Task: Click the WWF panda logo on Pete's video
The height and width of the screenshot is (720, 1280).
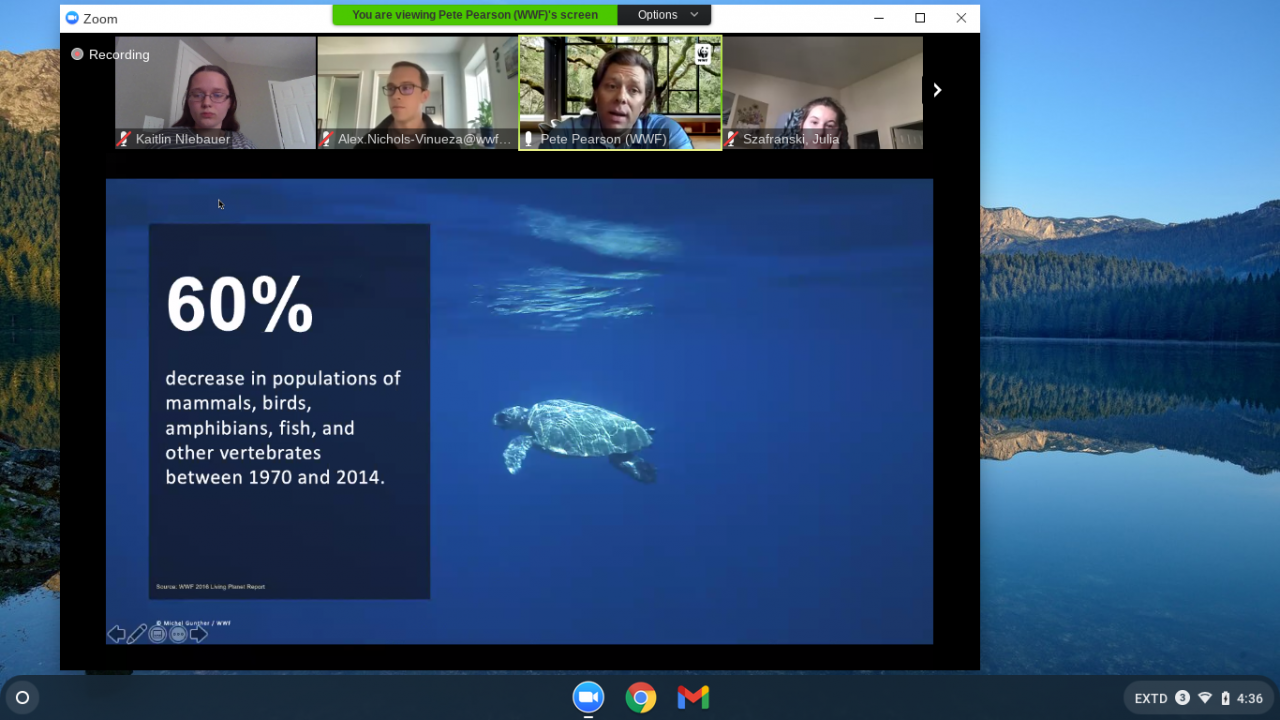Action: point(704,54)
